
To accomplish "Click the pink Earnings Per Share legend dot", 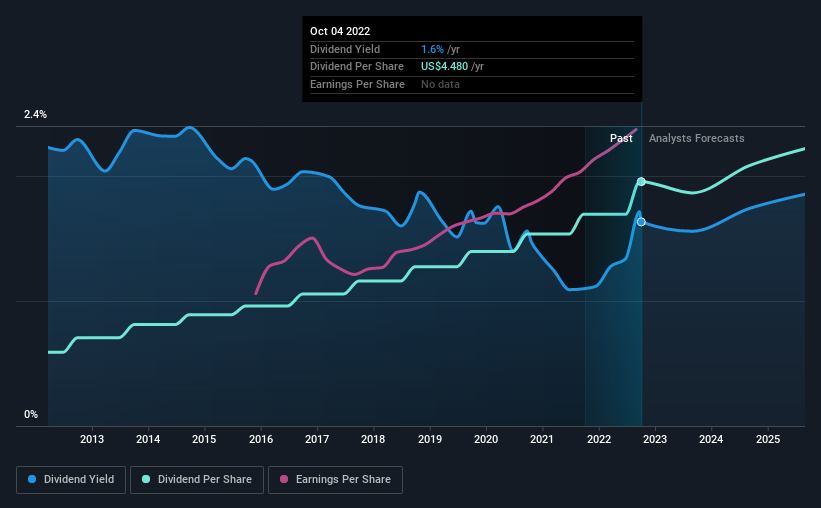I will tap(284, 479).
